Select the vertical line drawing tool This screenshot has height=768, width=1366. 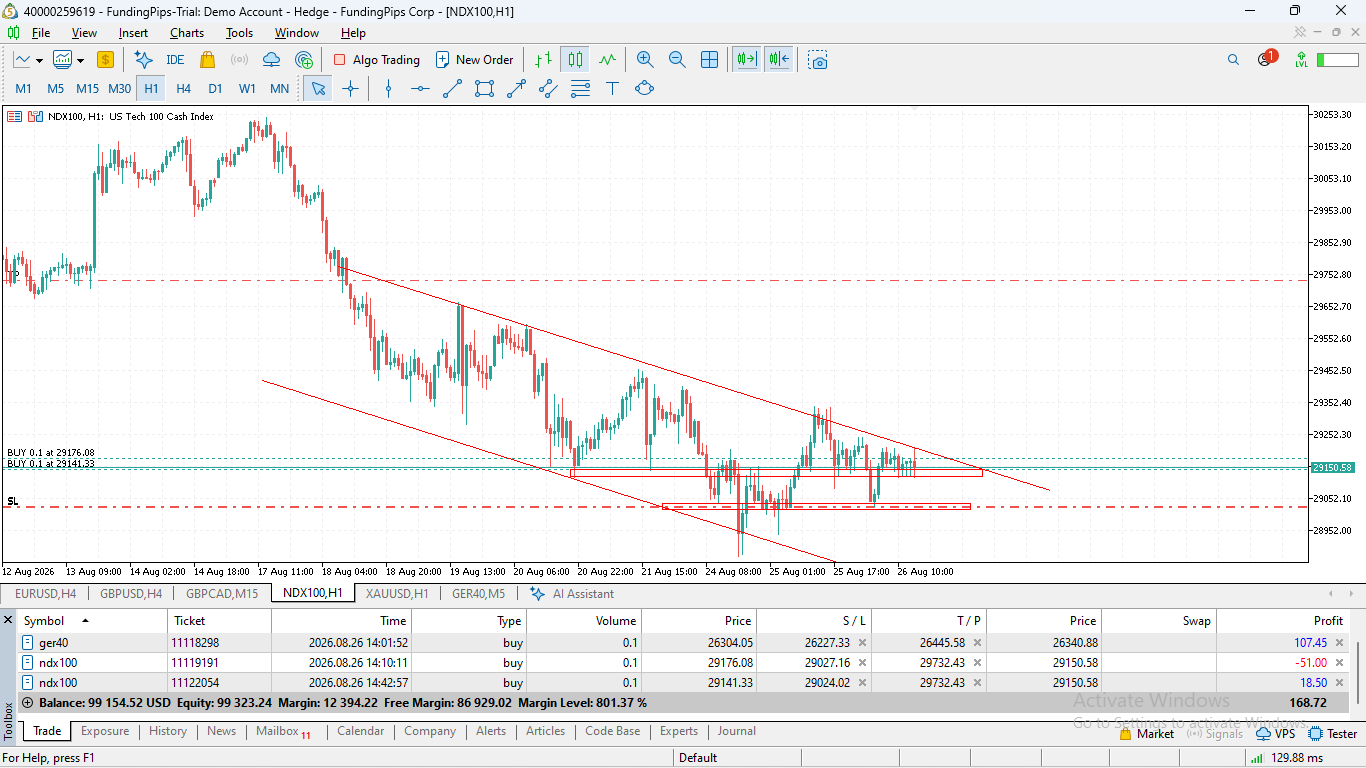point(388,88)
